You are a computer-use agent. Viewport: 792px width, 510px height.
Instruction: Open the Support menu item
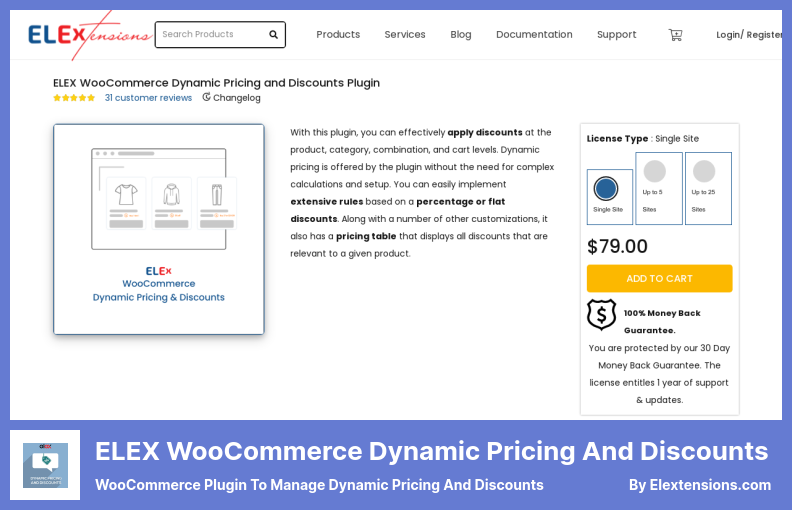[x=616, y=35]
